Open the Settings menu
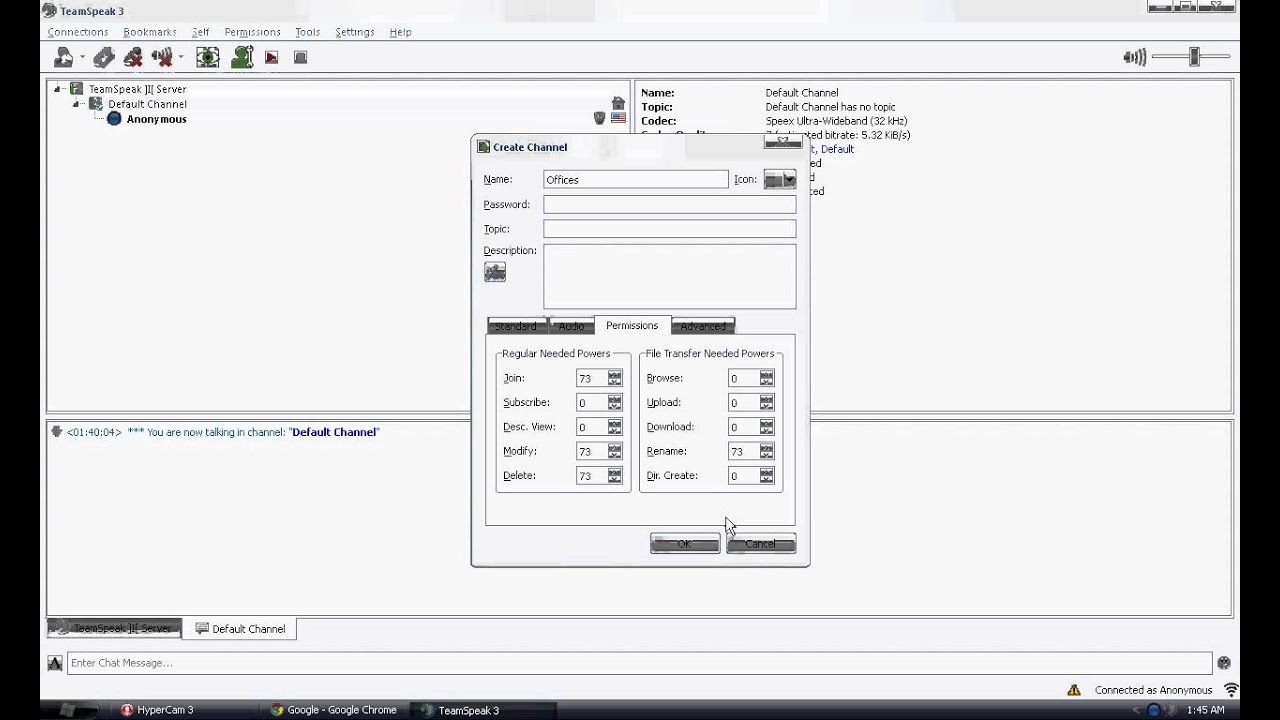Image resolution: width=1280 pixels, height=720 pixels. 354,32
